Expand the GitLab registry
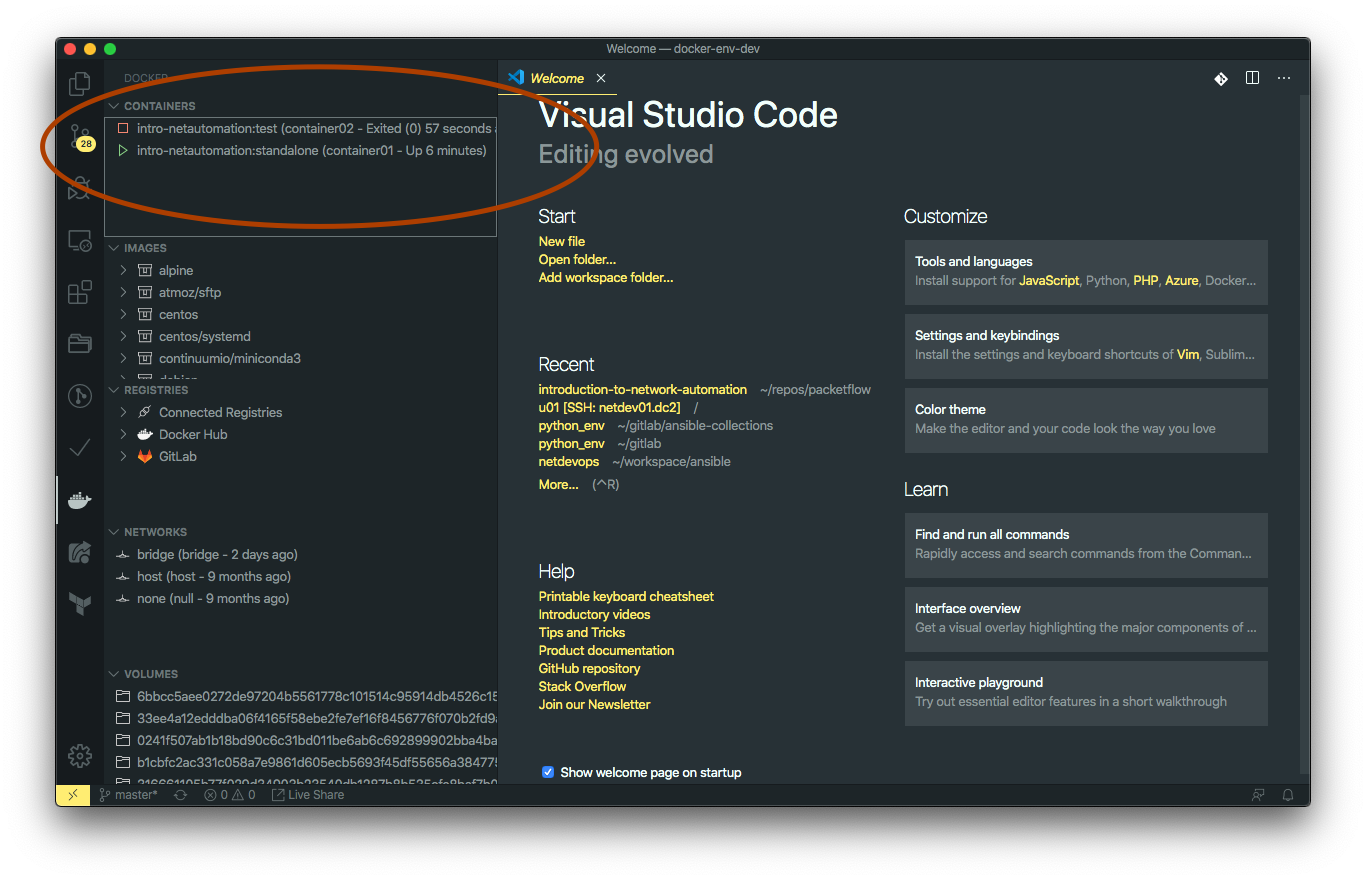 point(123,456)
